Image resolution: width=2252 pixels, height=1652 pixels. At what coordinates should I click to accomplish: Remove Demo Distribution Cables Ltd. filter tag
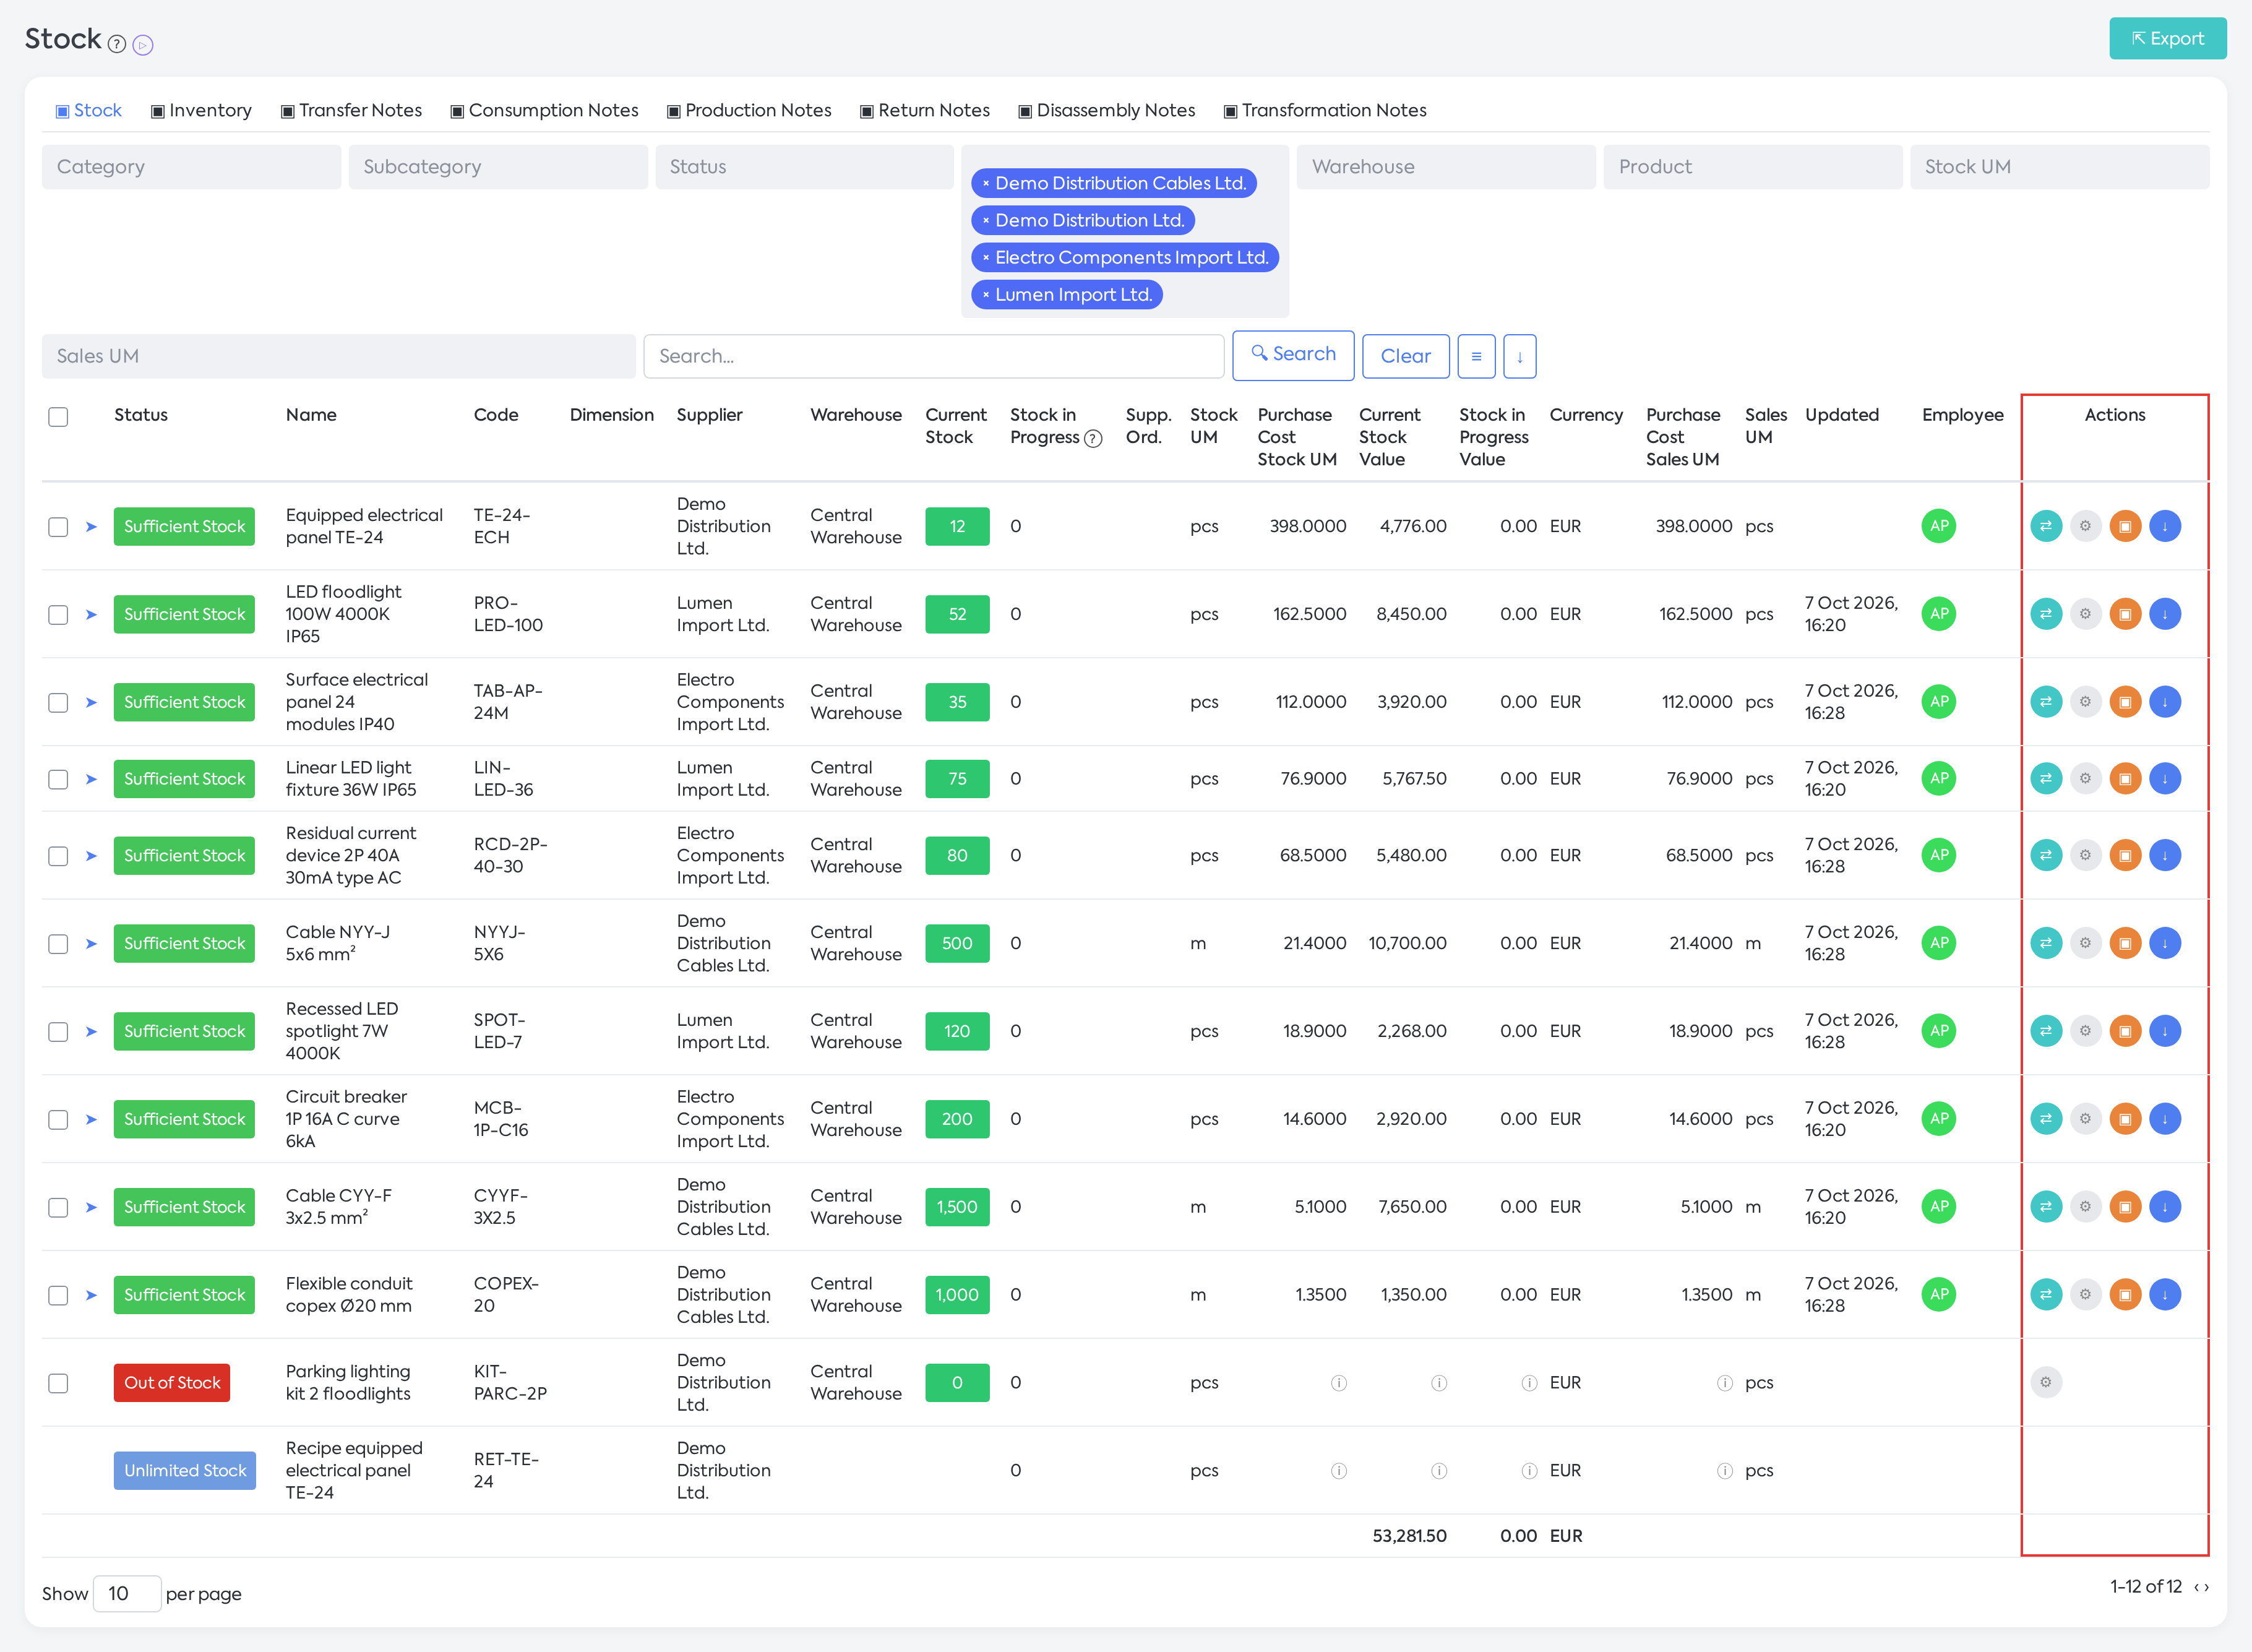[x=985, y=184]
